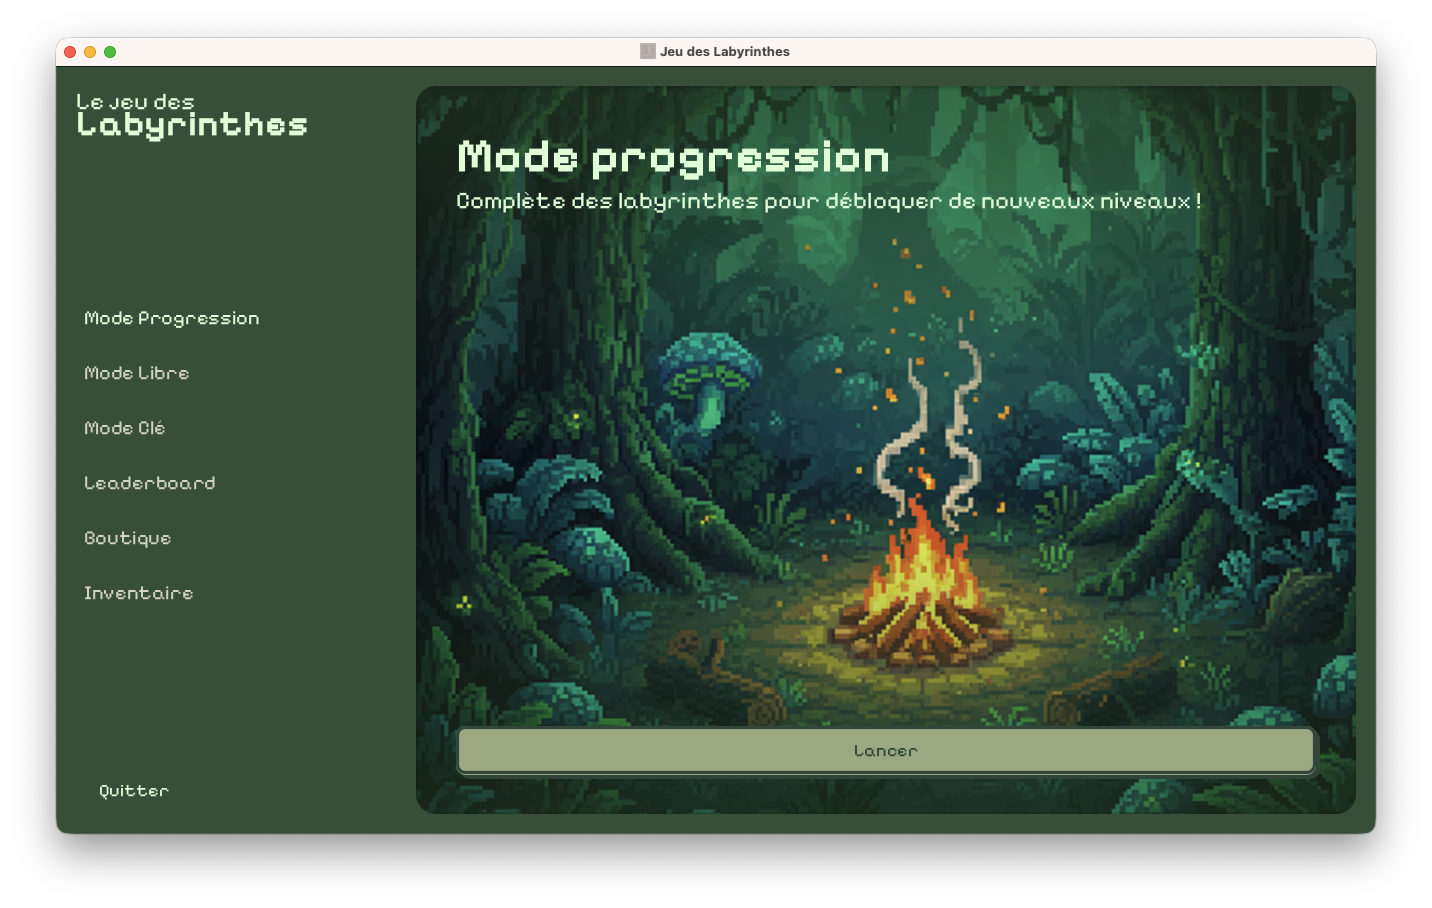Click the Jeu des Labyrinthes window title

724,51
